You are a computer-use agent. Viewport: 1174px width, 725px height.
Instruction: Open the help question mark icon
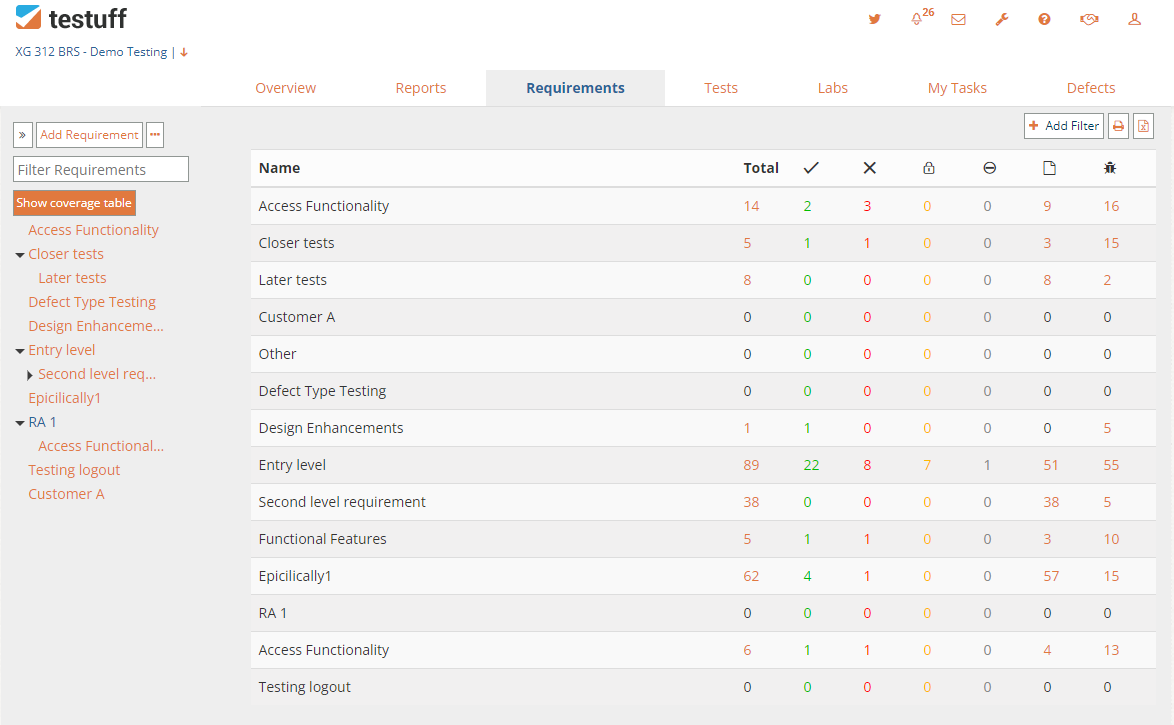(x=1044, y=19)
